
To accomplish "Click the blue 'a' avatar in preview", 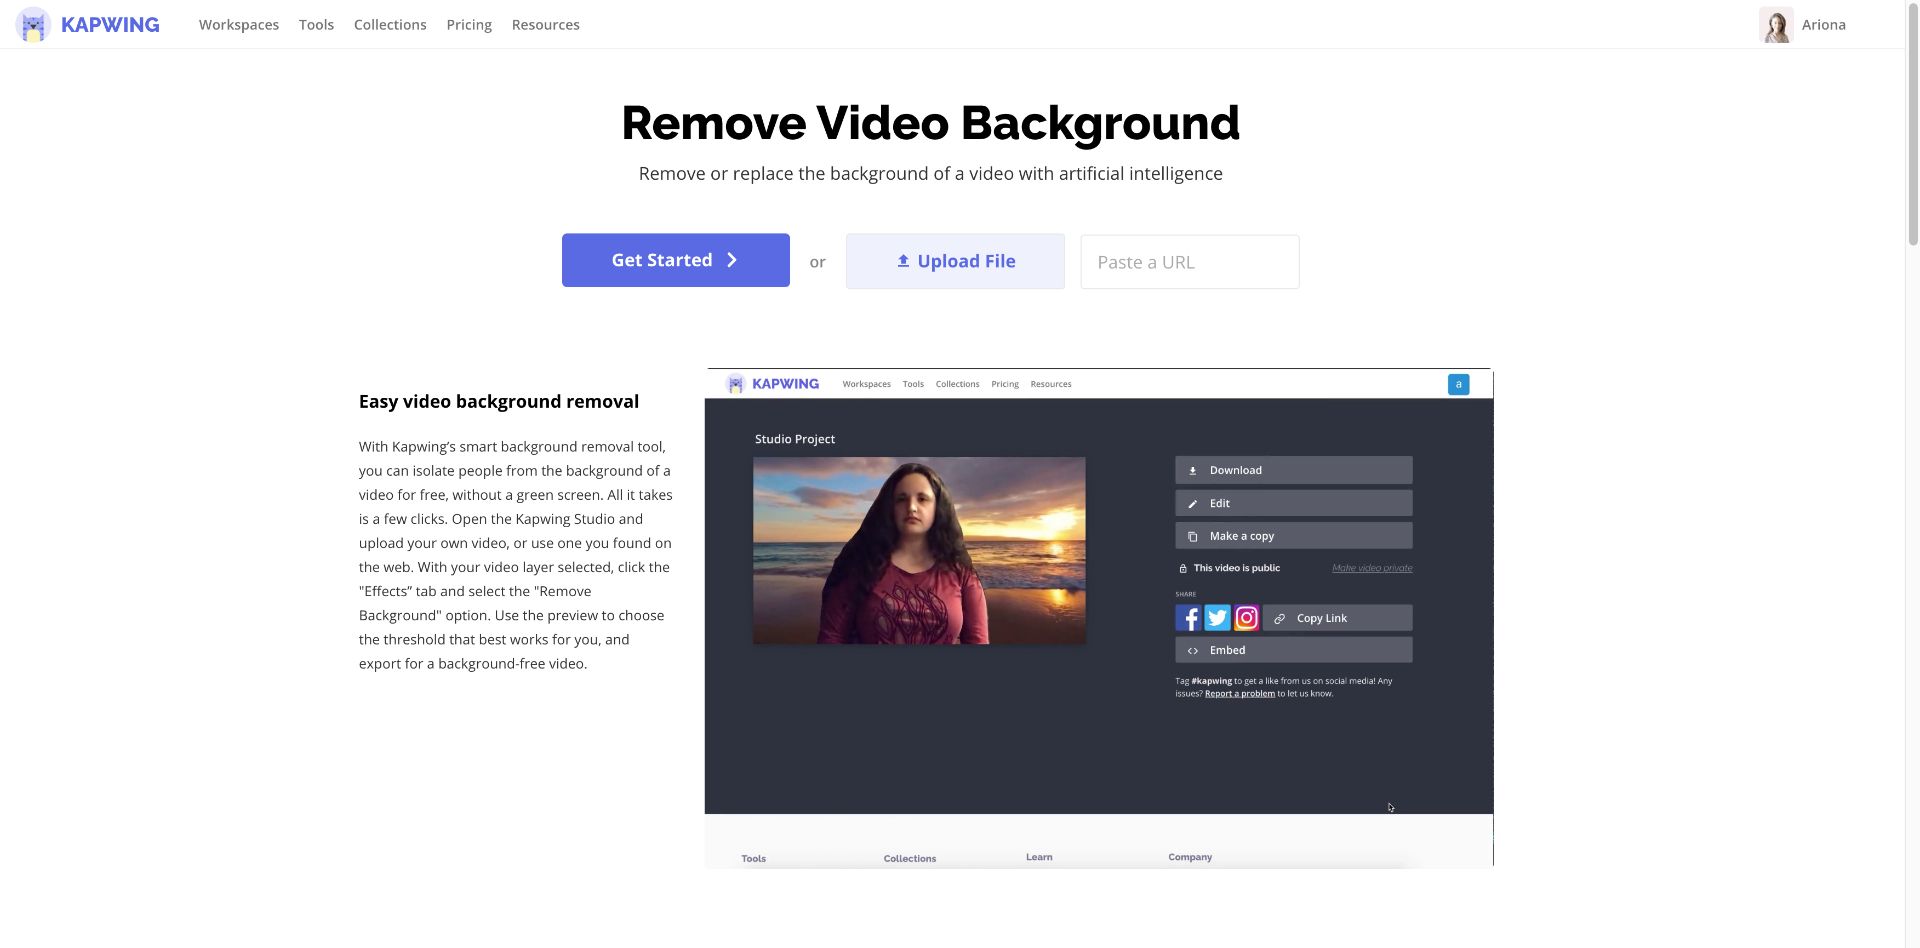I will 1458,384.
